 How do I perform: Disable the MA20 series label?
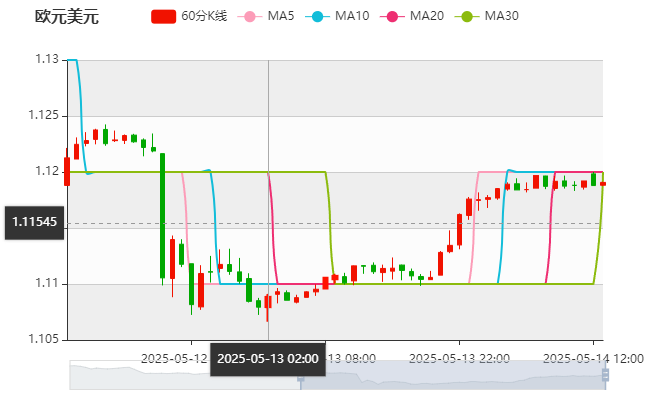(427, 17)
